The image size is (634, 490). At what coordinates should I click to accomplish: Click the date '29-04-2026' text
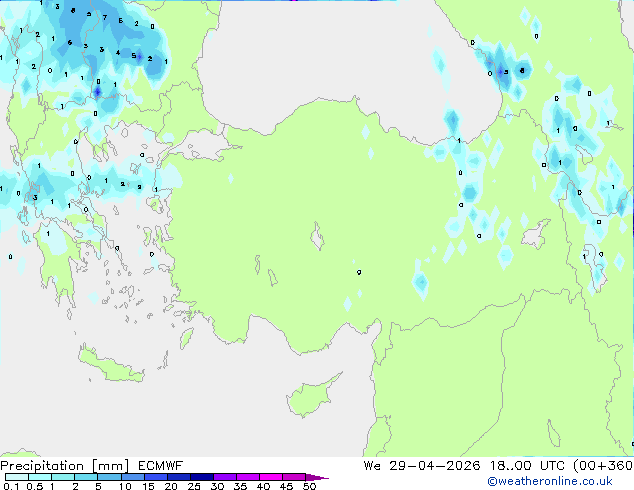pyautogui.click(x=435, y=466)
